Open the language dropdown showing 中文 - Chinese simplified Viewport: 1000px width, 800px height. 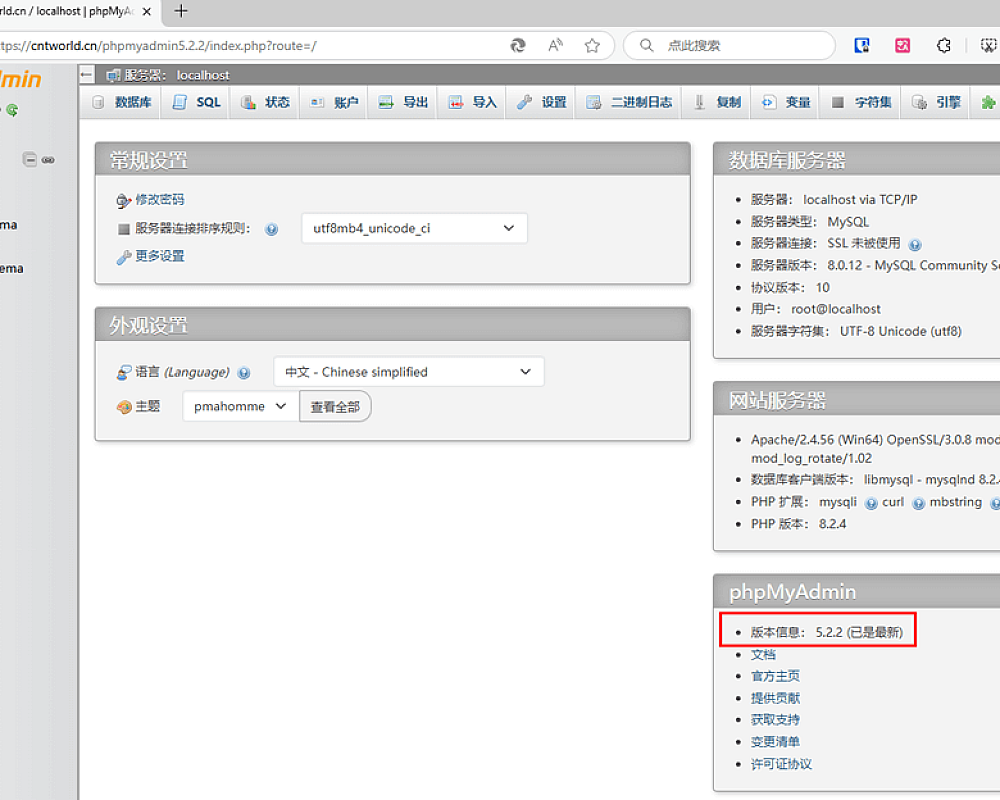pos(408,372)
